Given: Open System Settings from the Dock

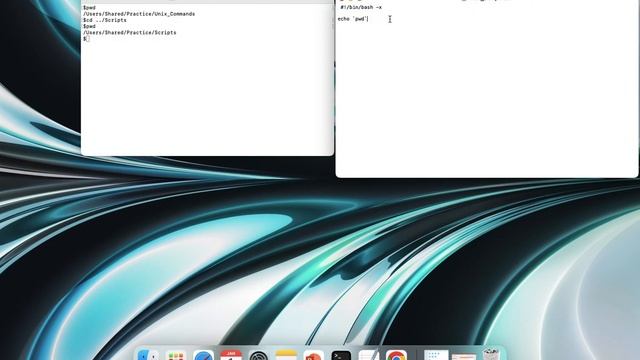Looking at the screenshot, I should pyautogui.click(x=259, y=355).
